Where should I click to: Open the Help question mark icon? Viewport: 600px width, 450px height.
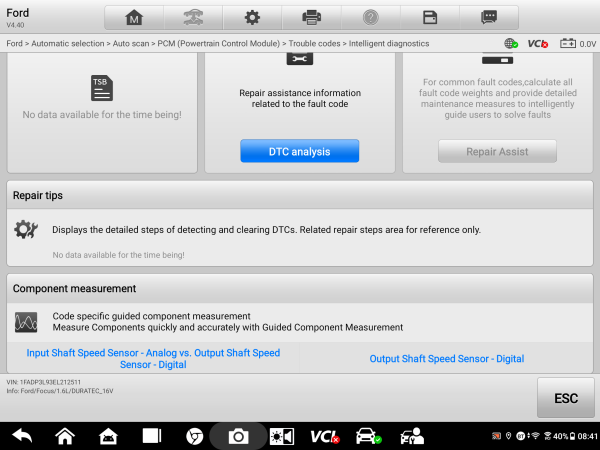pyautogui.click(x=371, y=18)
